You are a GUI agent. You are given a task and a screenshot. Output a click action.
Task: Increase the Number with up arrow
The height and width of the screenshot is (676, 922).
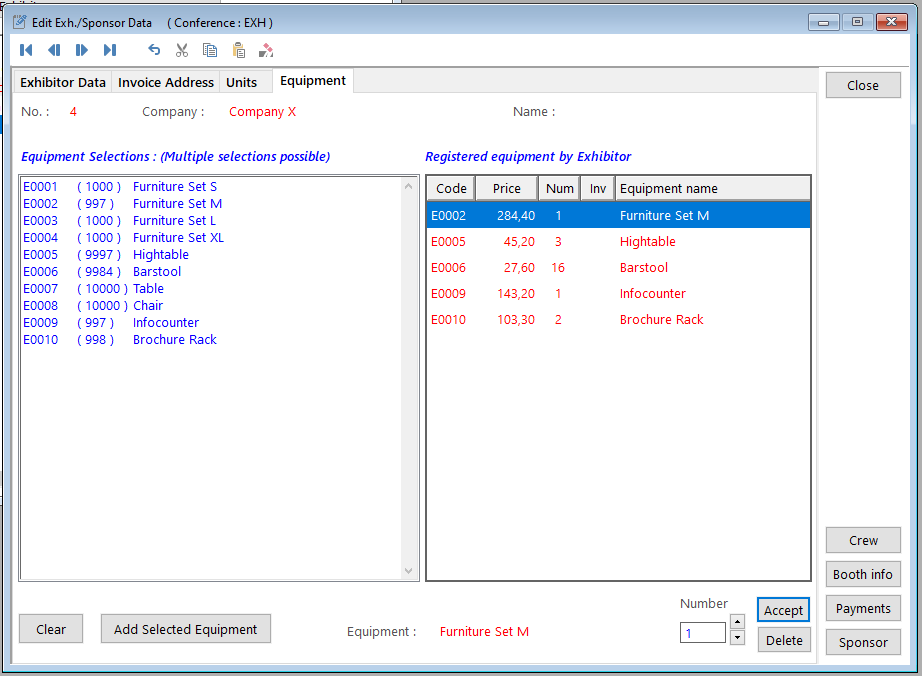[737, 622]
